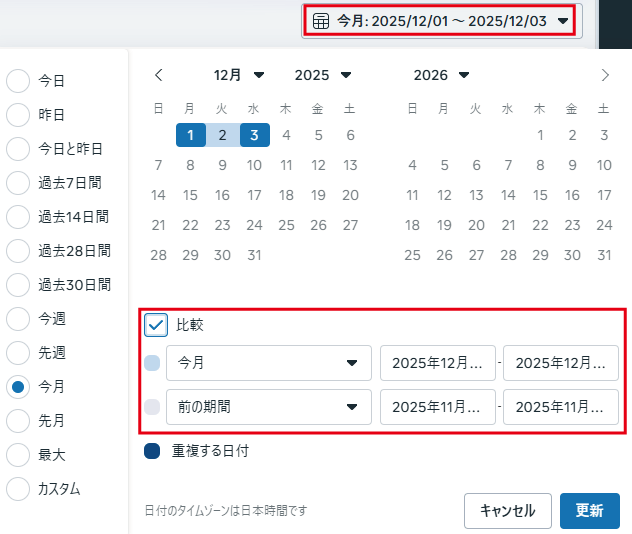Click calendar icon in date range button

point(321,20)
